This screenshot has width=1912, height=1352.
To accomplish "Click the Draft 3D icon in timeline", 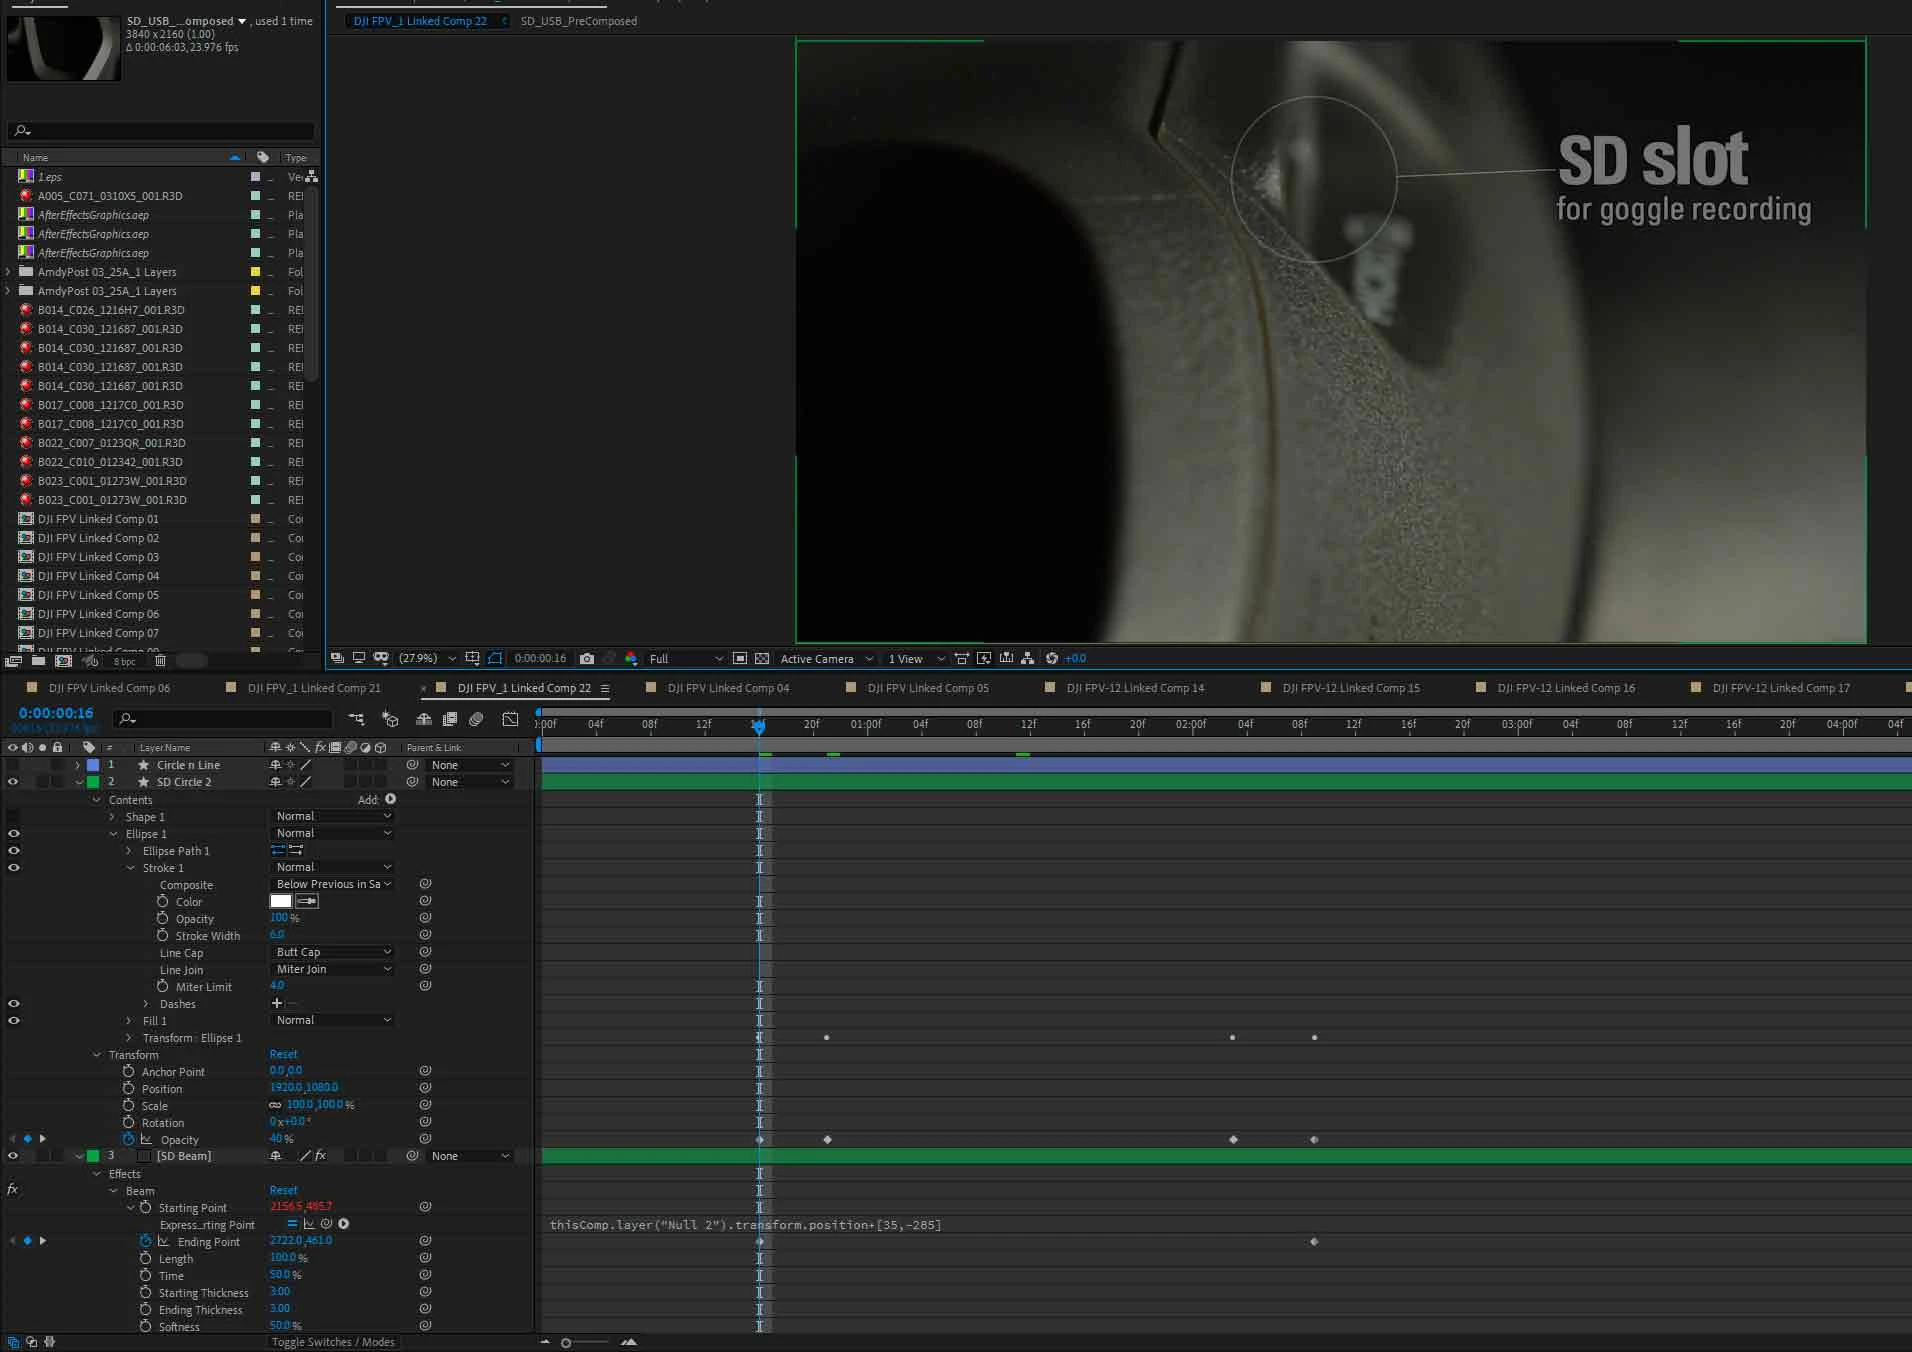I will coord(391,719).
